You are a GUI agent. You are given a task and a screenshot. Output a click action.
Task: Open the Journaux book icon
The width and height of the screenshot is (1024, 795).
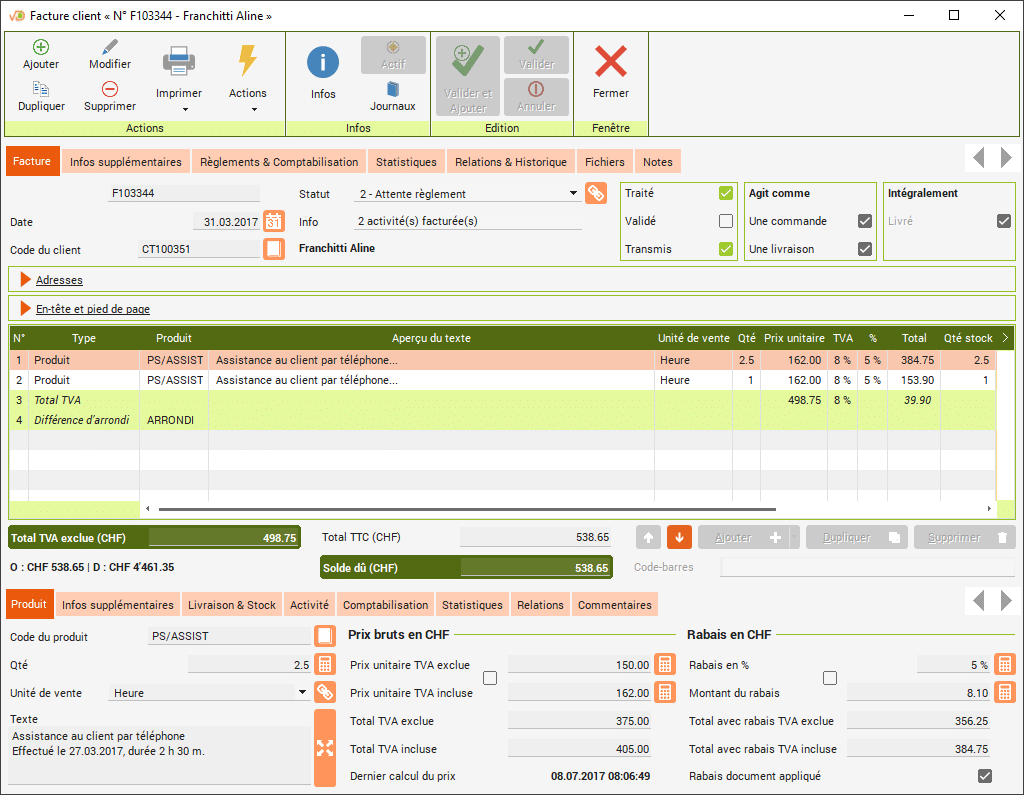click(x=393, y=89)
